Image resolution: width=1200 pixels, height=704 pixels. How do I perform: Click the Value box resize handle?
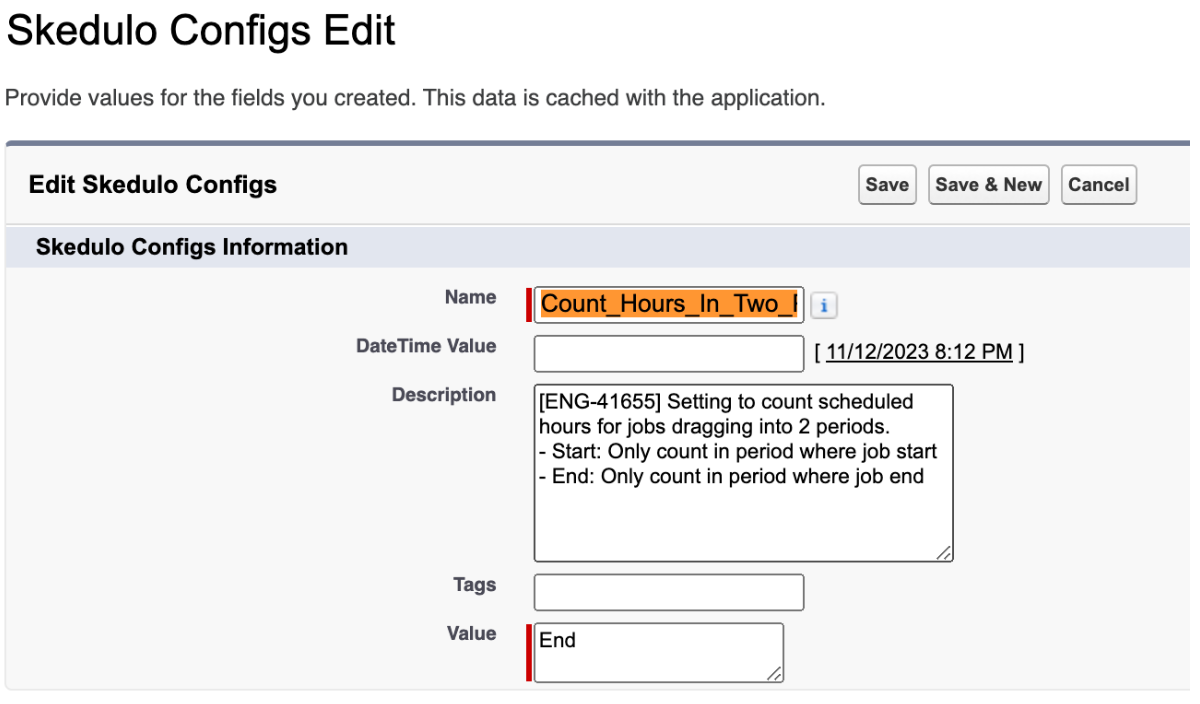[775, 675]
